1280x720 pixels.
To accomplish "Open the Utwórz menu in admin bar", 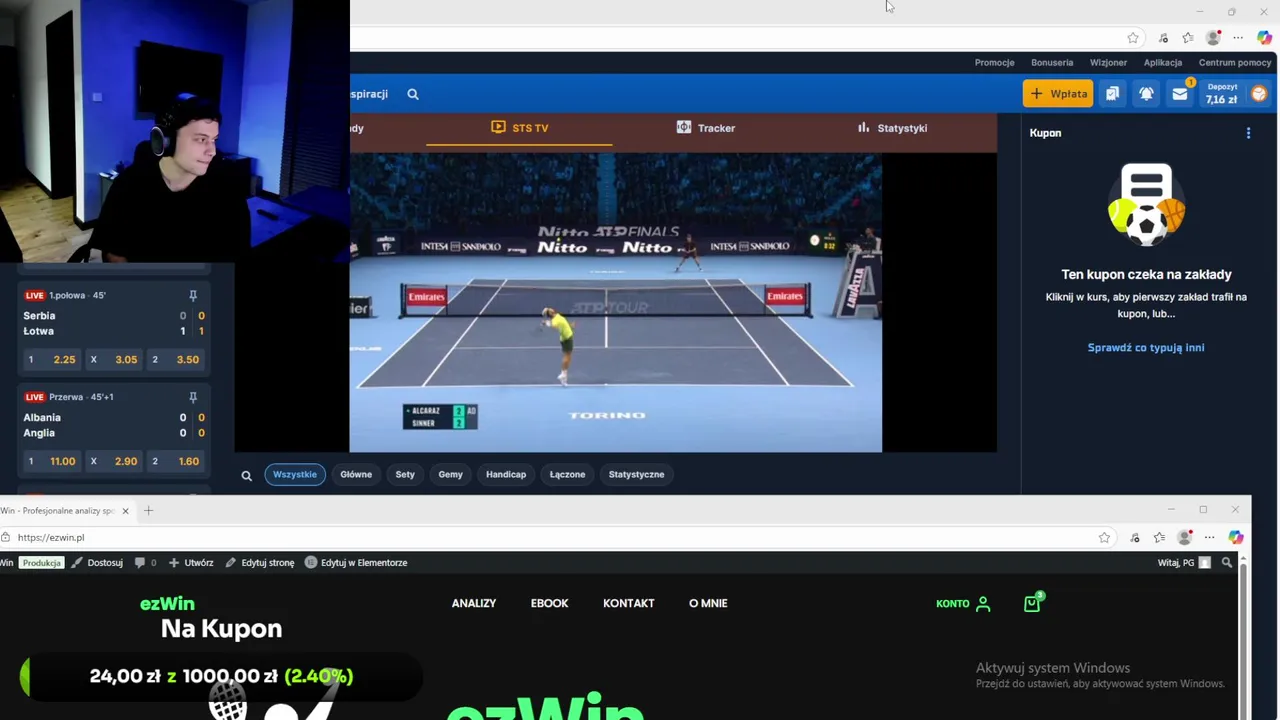I will point(191,563).
